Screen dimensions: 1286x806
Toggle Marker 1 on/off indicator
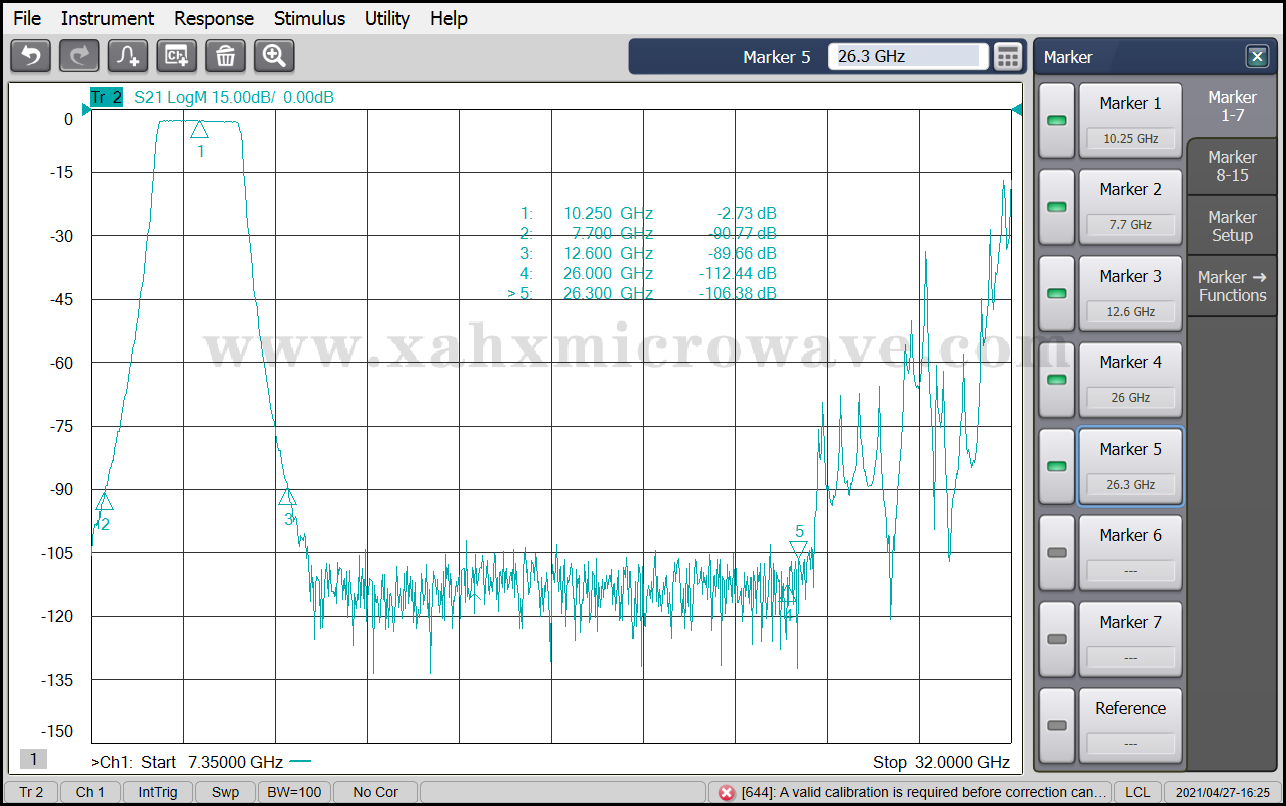click(x=1056, y=121)
